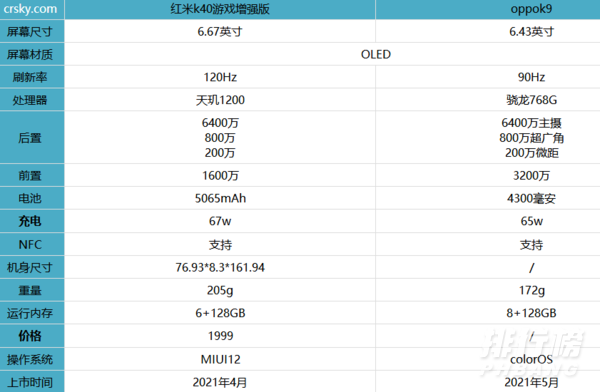Select the 800万超广角 text
Screen dimensions: 600x392
[x=532, y=138]
